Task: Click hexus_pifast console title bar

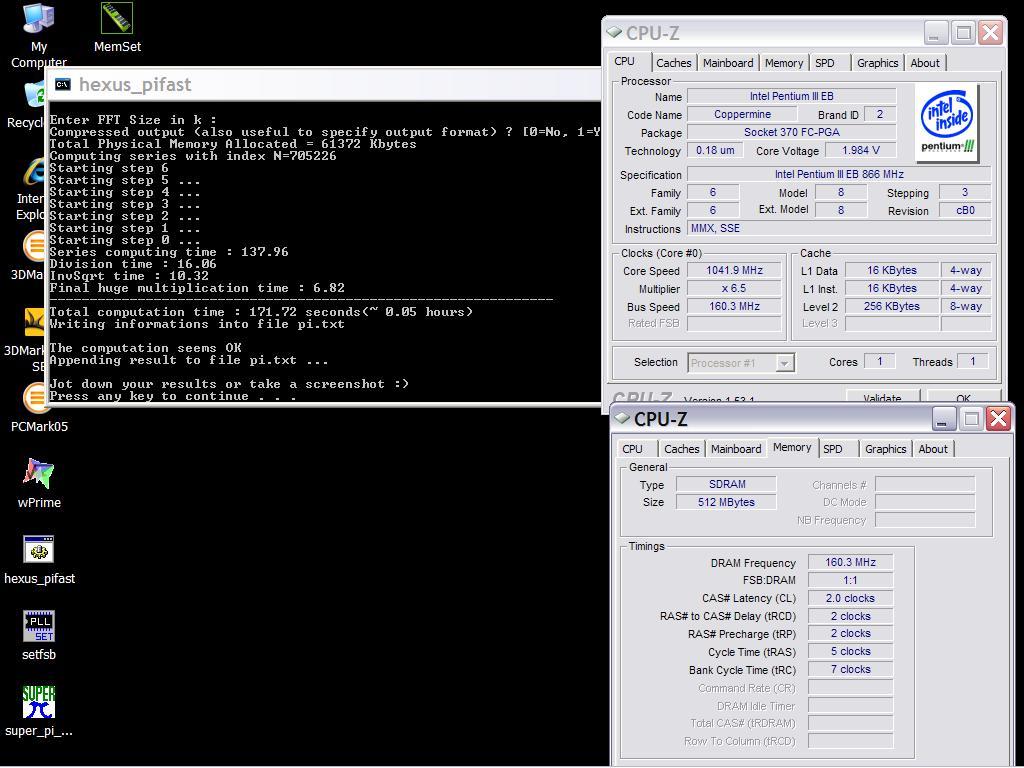Action: pos(325,84)
